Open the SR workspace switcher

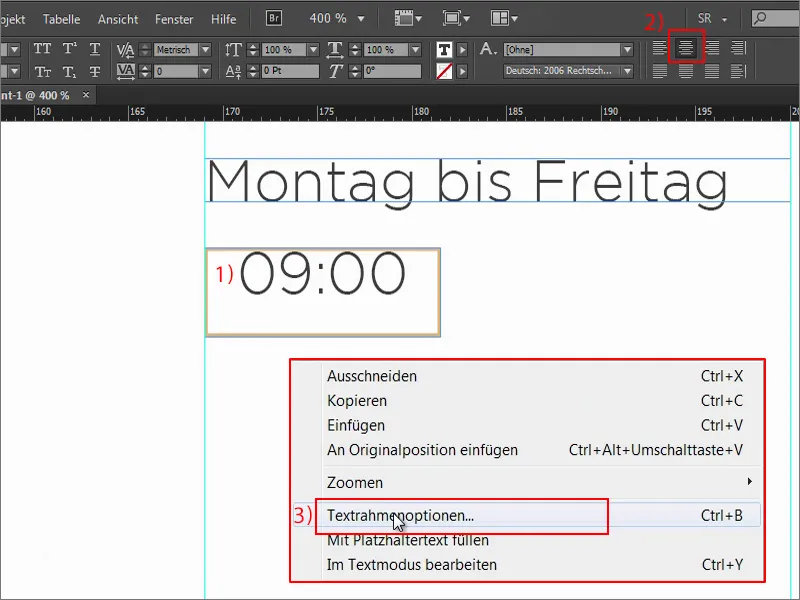712,19
